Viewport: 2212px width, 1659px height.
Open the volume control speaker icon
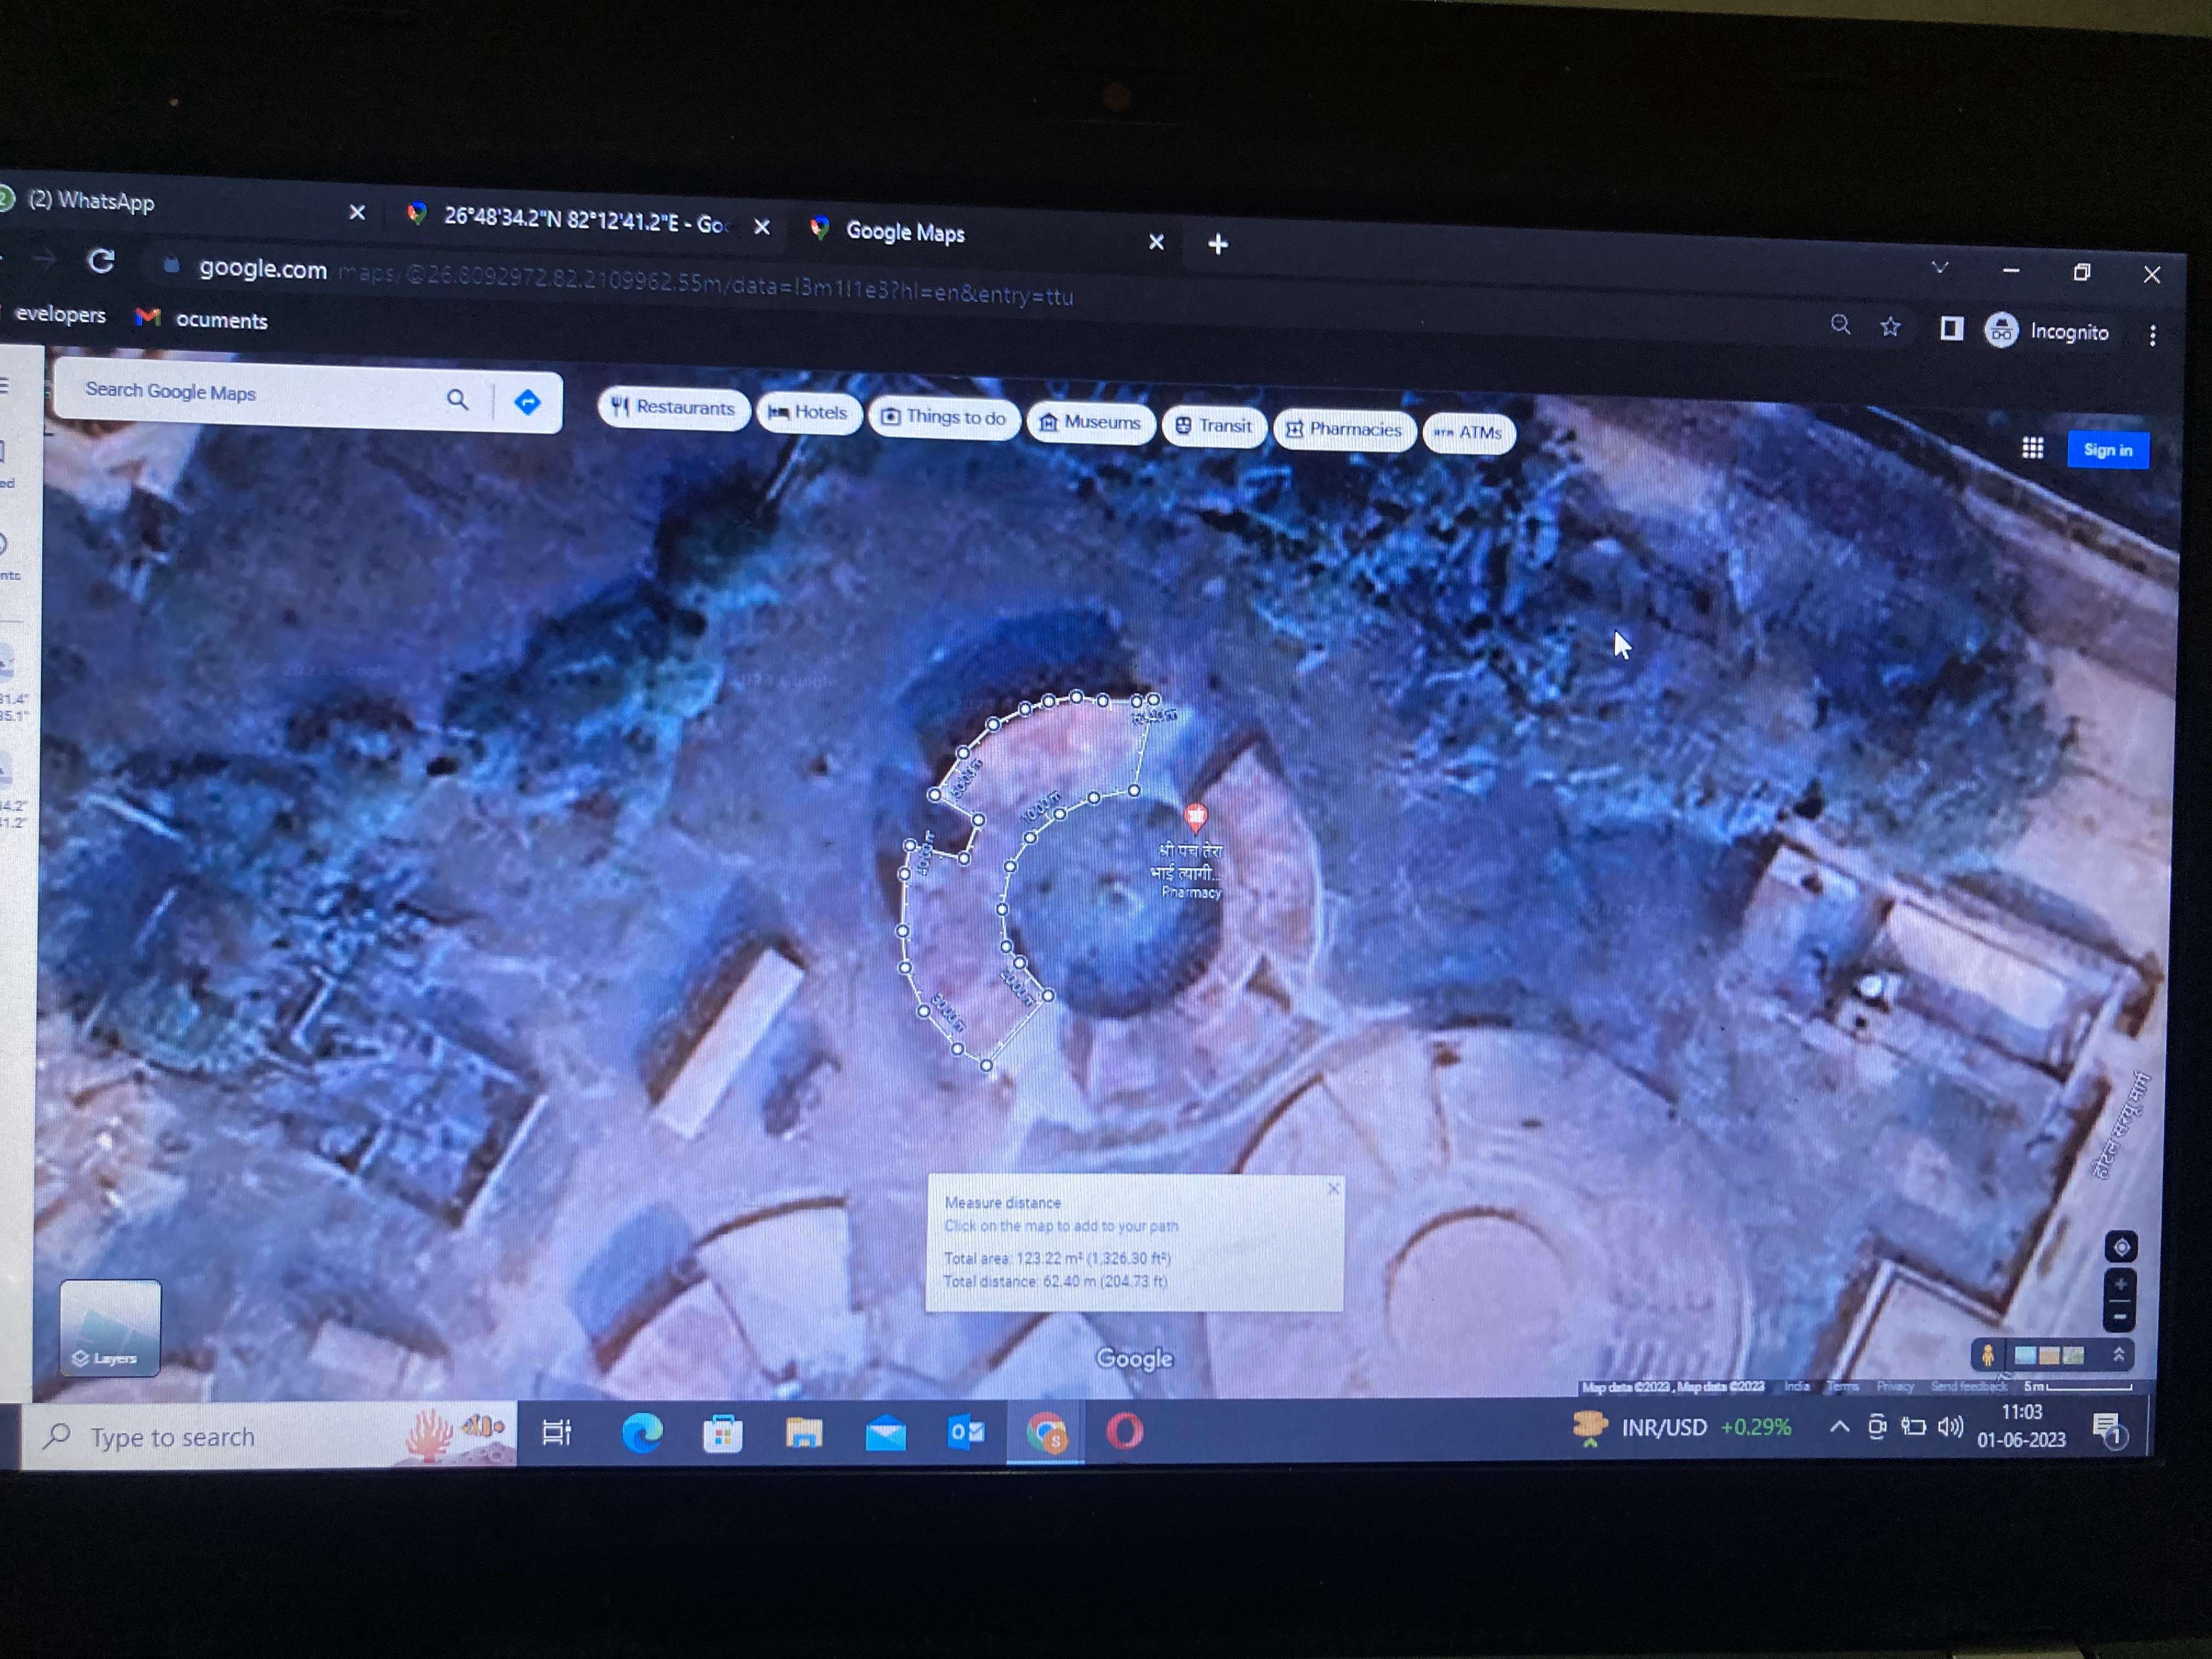pyautogui.click(x=1949, y=1426)
